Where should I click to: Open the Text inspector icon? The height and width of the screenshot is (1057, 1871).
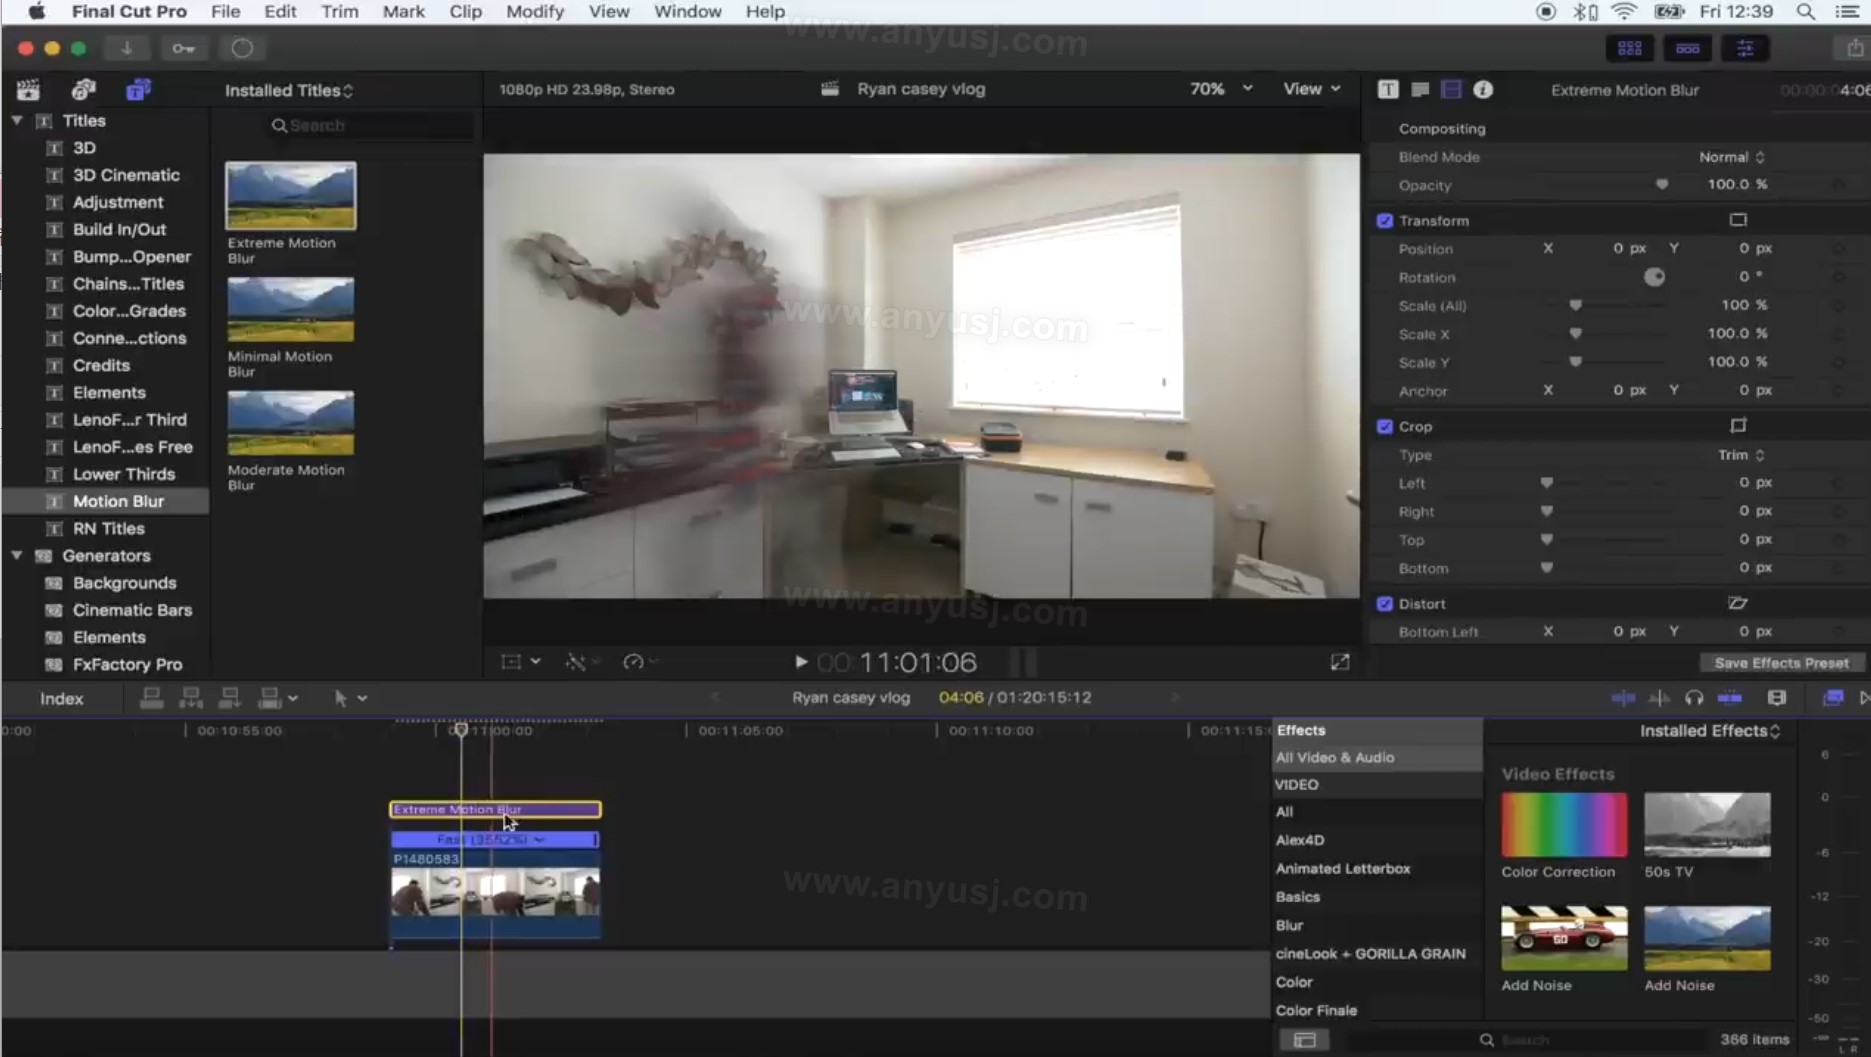pos(1420,89)
